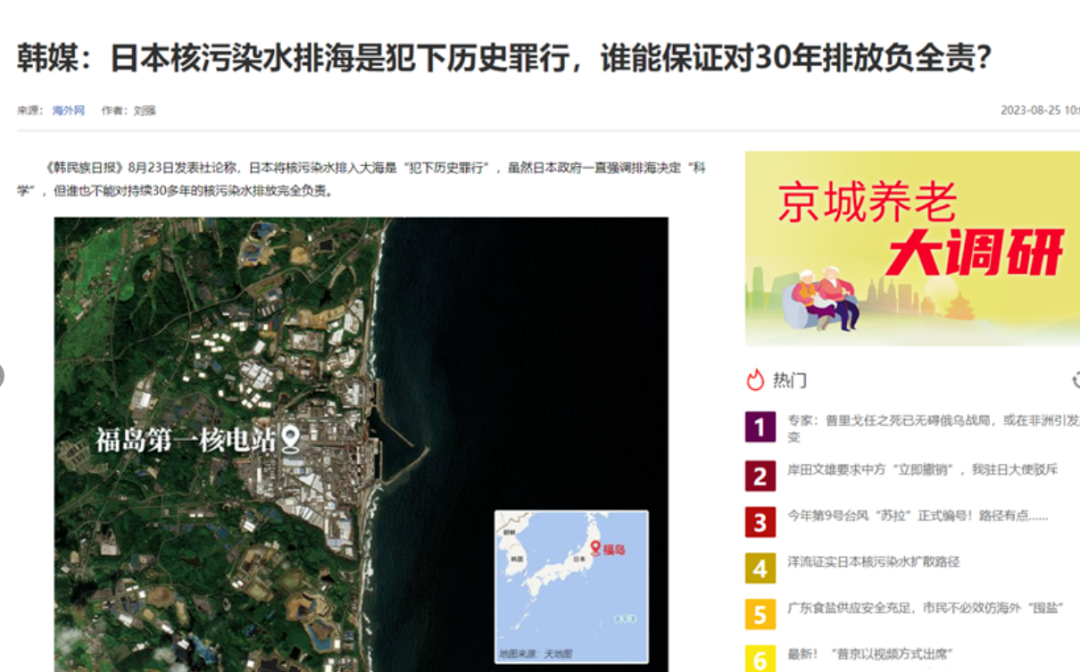Open the 洋流证实日本核污染水扩散路径 article
Screen dimensions: 1080x672
coord(873,562)
